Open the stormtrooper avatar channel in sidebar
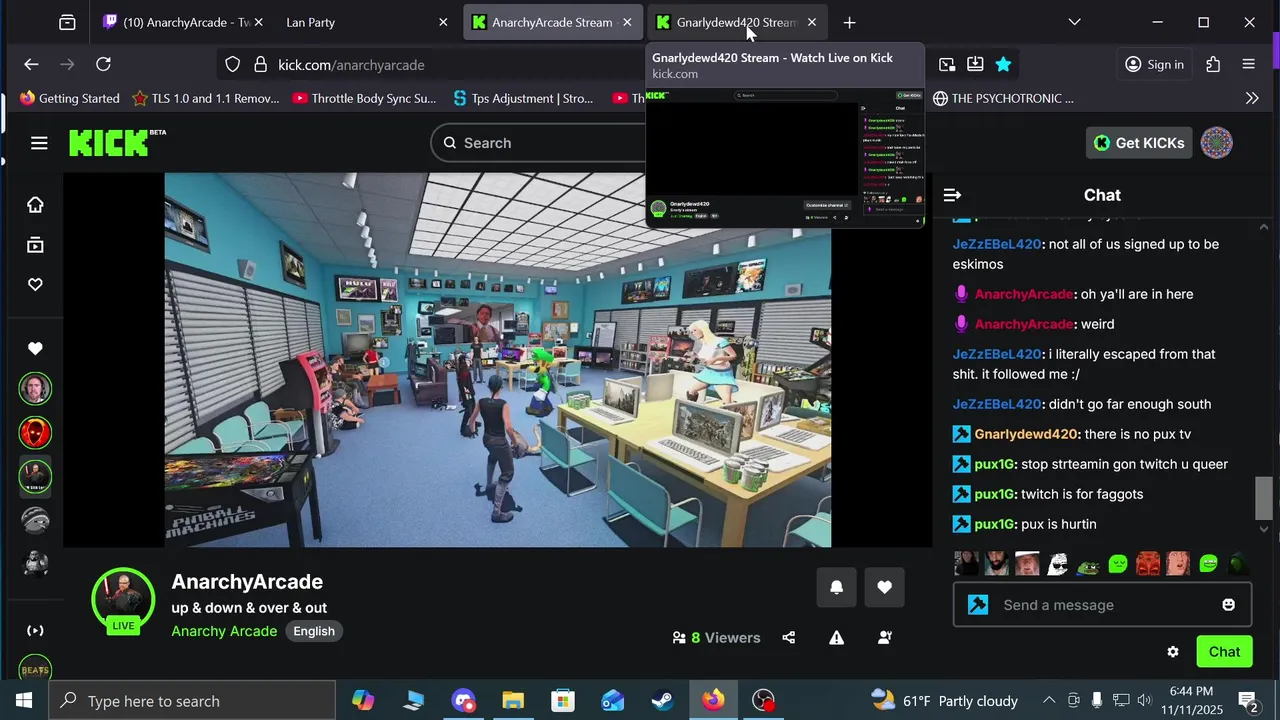Viewport: 1280px width, 720px height. click(x=35, y=564)
